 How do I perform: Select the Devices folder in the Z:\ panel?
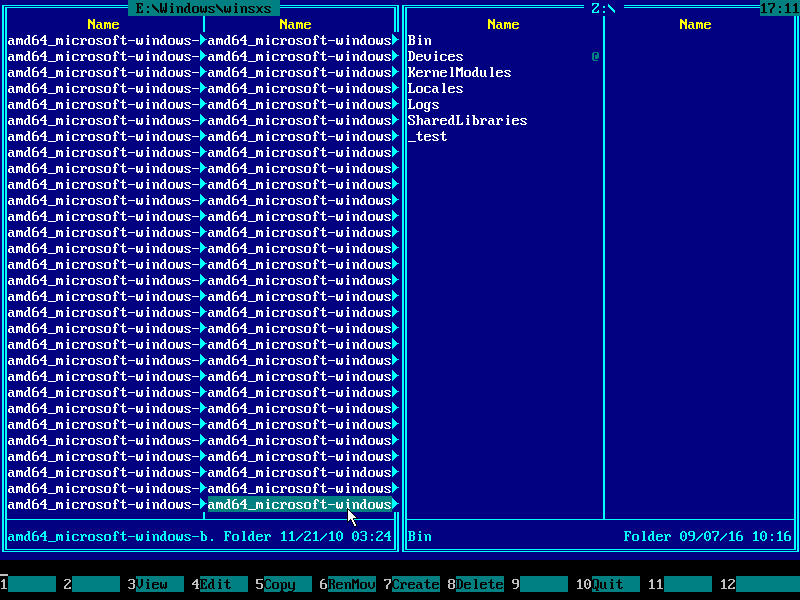click(435, 56)
